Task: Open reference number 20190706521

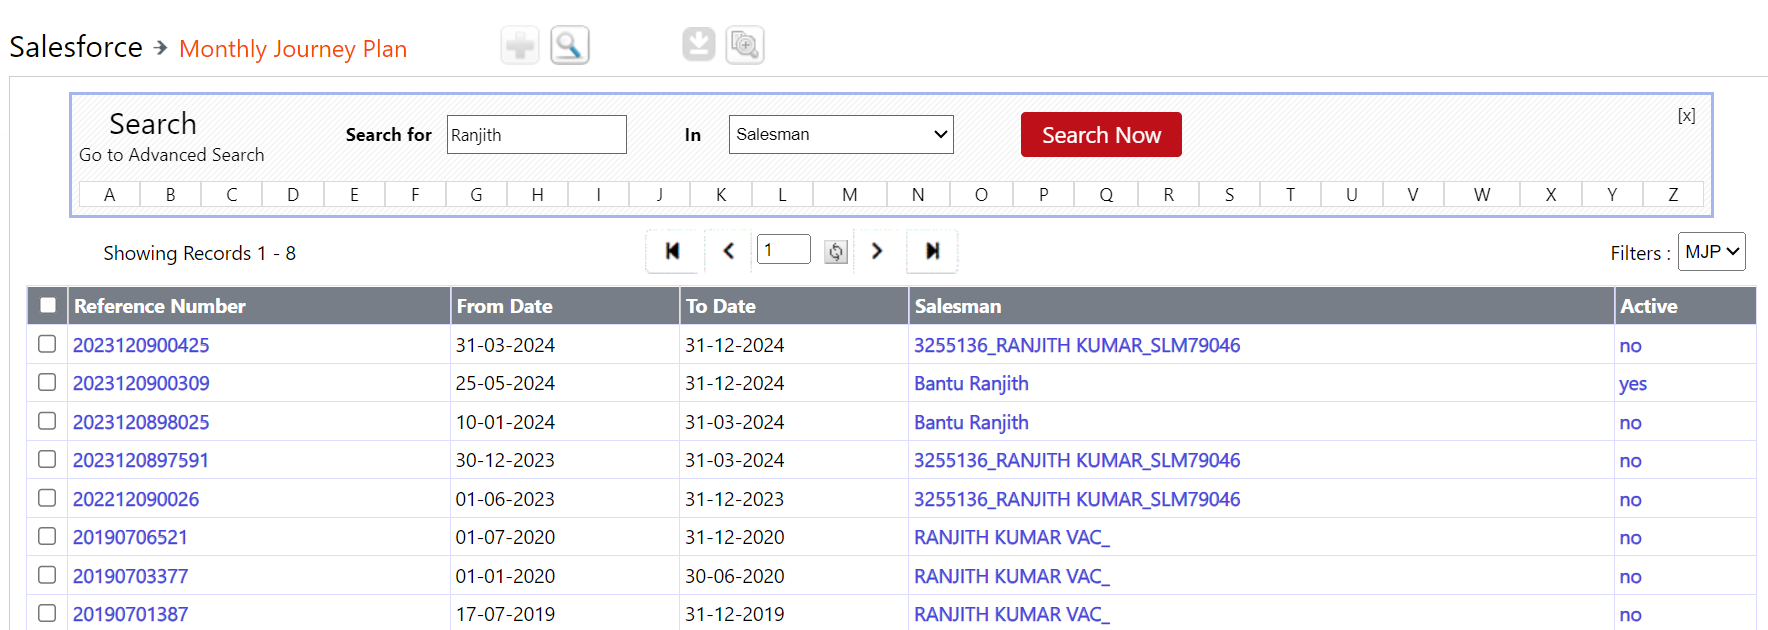Action: click(130, 537)
